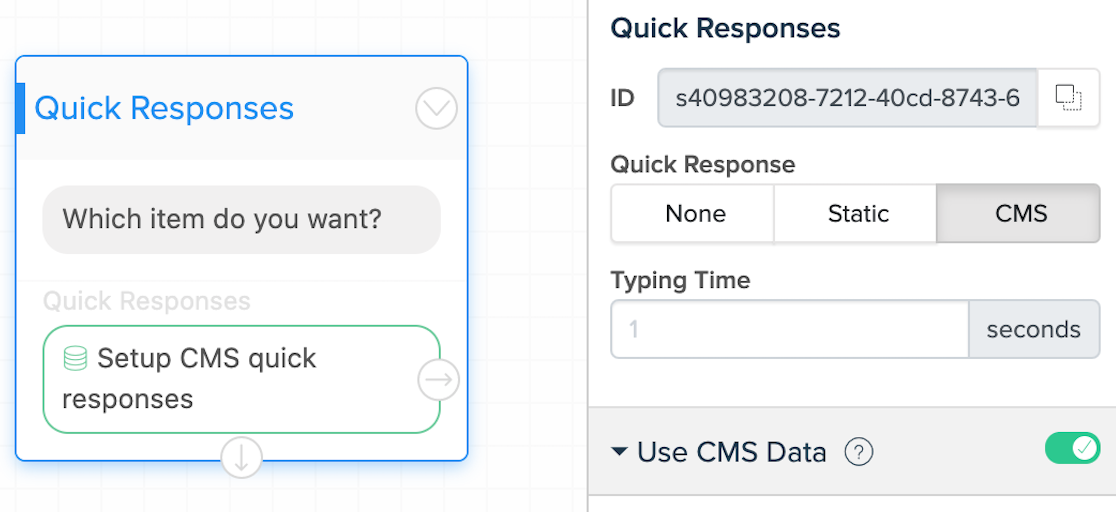Click the right arrow connector on CMS quick responses
This screenshot has height=512, width=1116.
click(438, 380)
